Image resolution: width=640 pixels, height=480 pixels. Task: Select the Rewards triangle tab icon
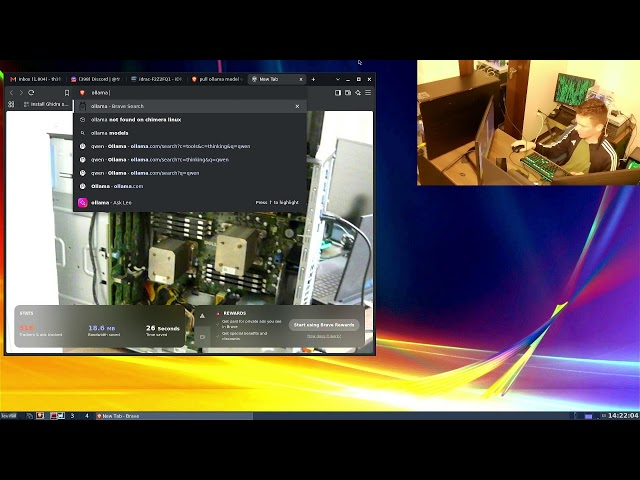[x=202, y=316]
